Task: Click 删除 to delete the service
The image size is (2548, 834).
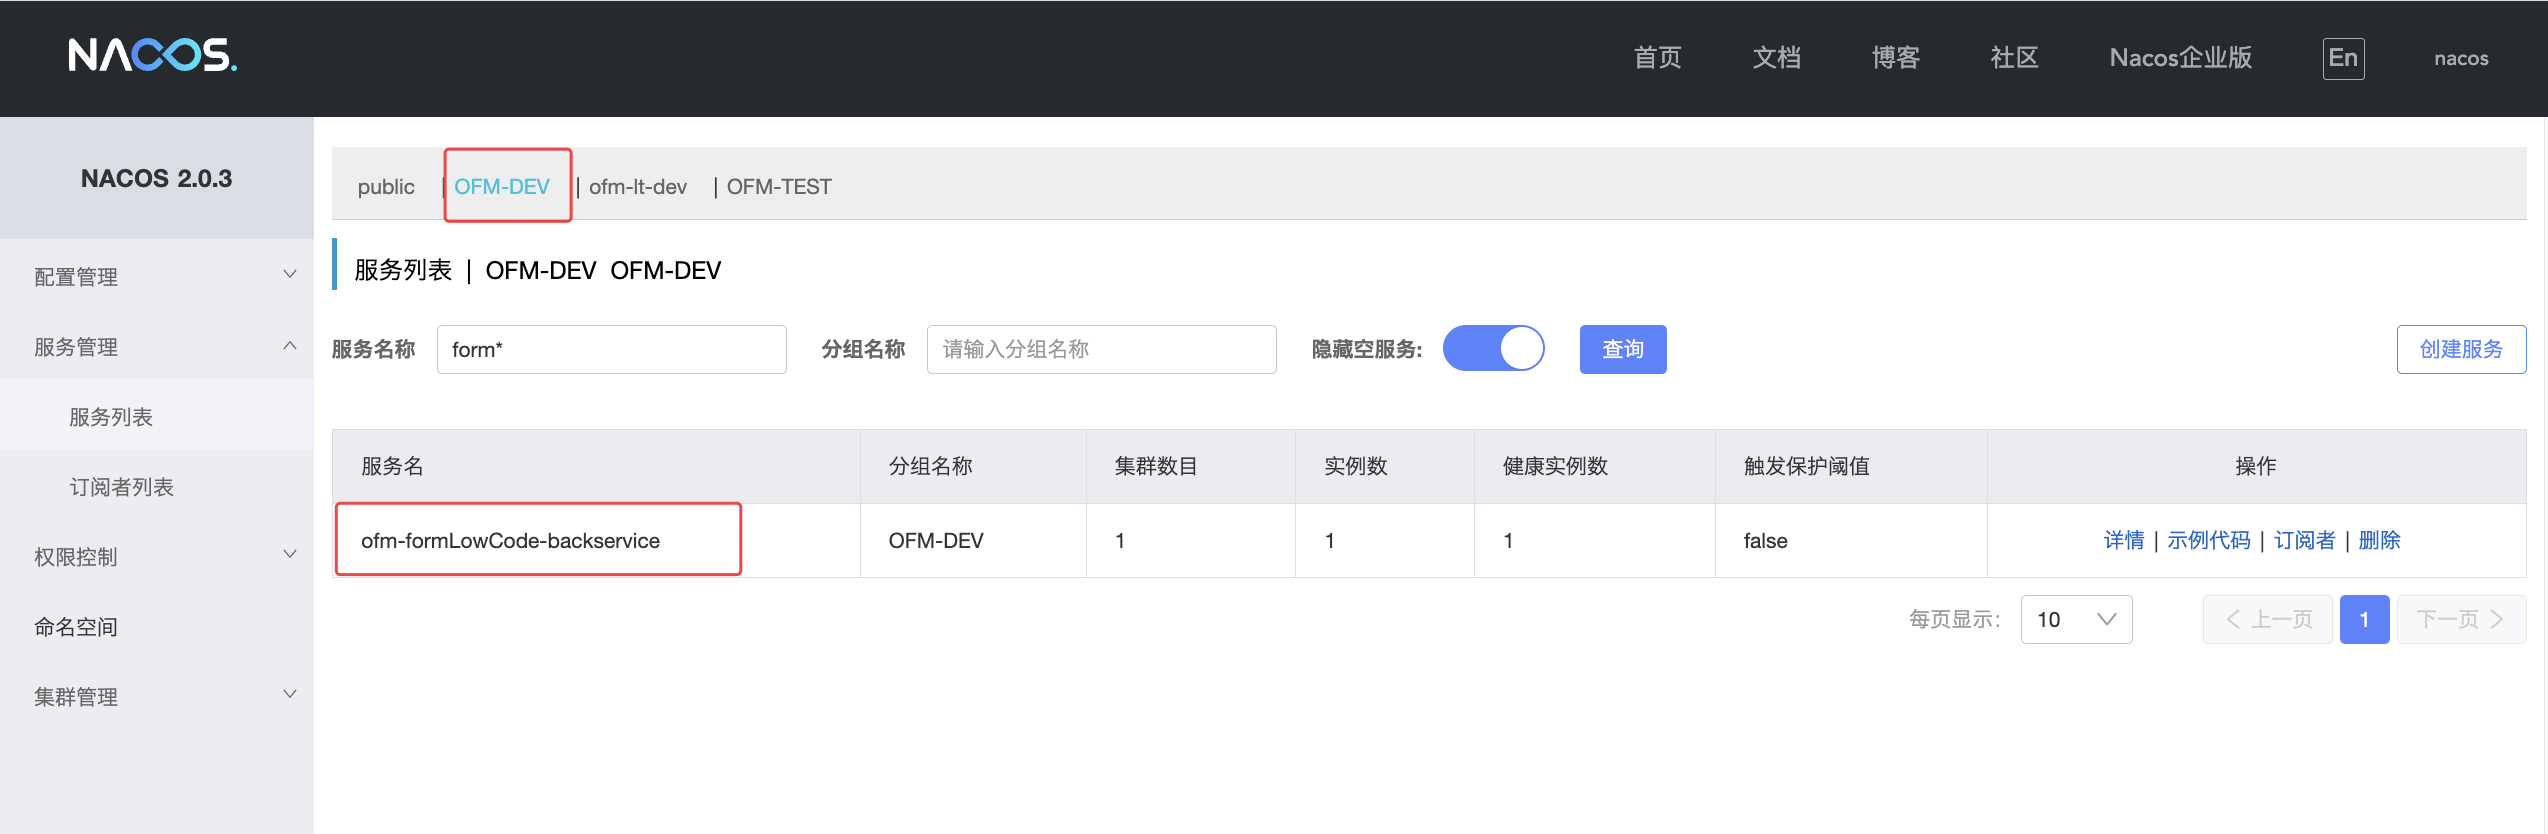Action: (x=2379, y=541)
